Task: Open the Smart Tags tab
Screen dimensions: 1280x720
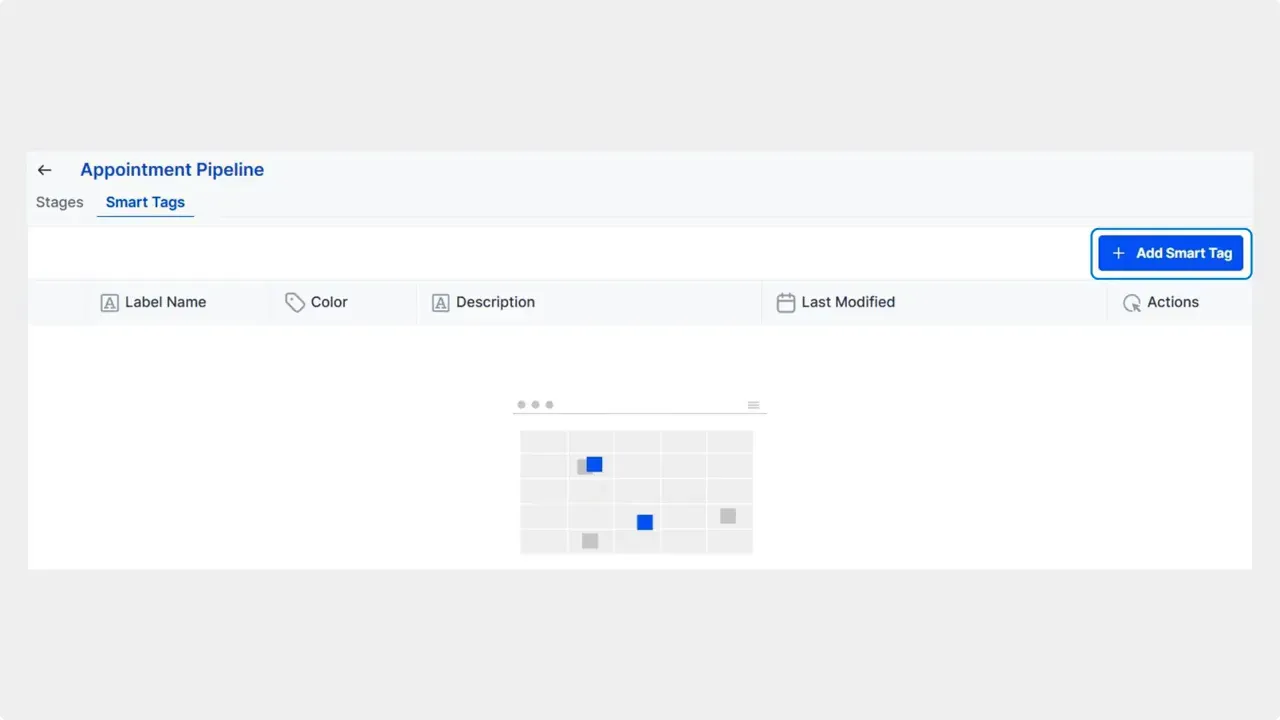Action: coord(145,202)
